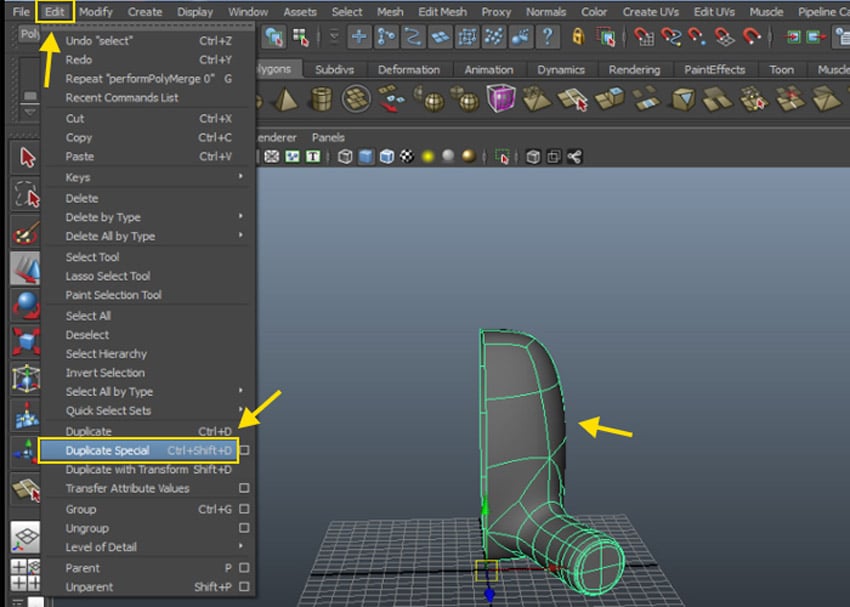Click the polygon cylinder shelf icon
The height and width of the screenshot is (607, 850).
[x=320, y=99]
